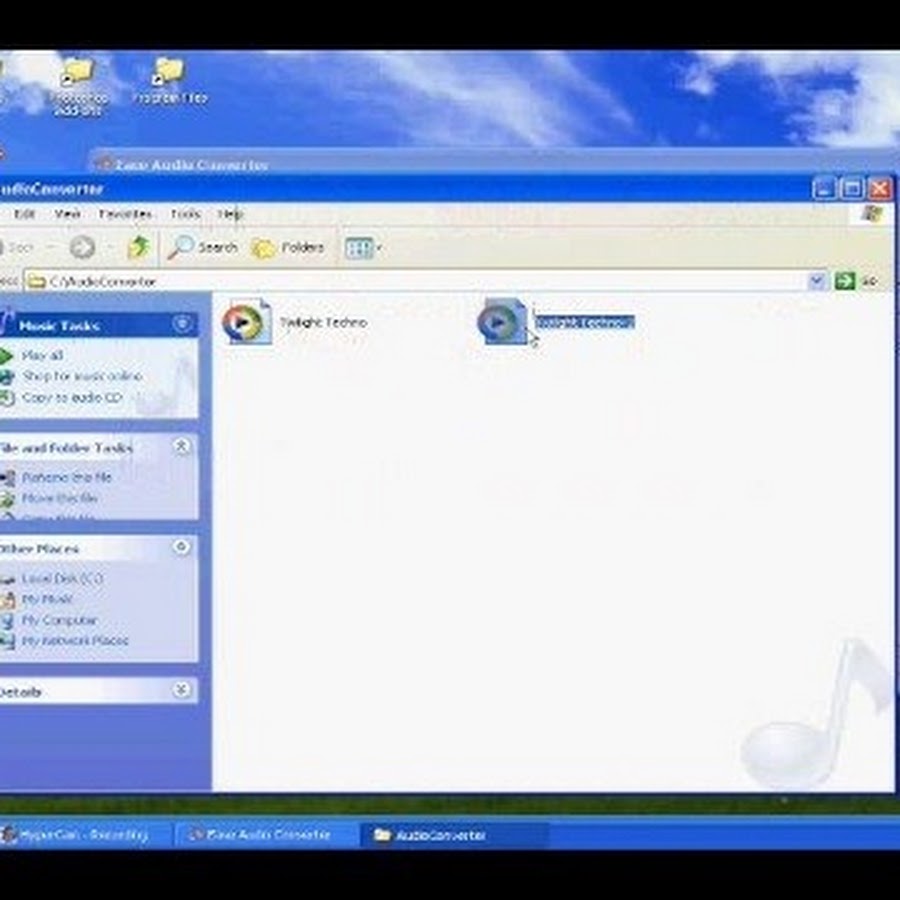Image resolution: width=900 pixels, height=900 pixels.
Task: Open the Tools menu
Action: tap(185, 214)
